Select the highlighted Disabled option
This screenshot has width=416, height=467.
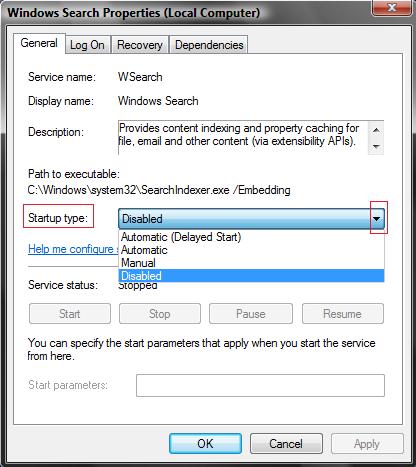tap(251, 276)
